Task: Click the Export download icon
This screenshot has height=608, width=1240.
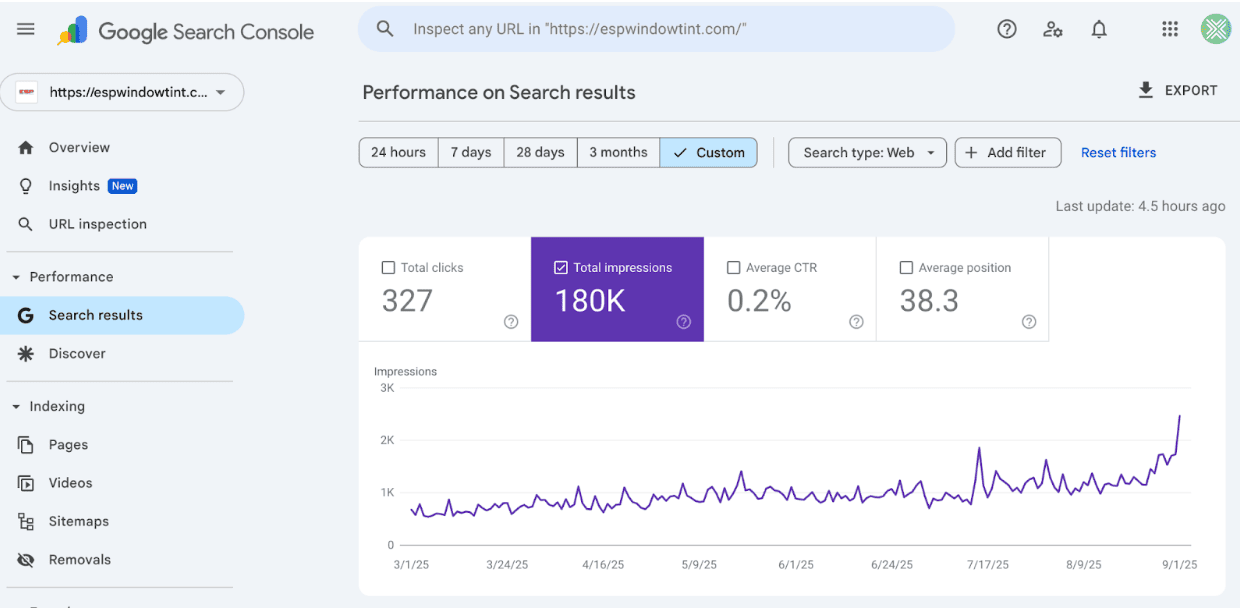Action: point(1146,91)
